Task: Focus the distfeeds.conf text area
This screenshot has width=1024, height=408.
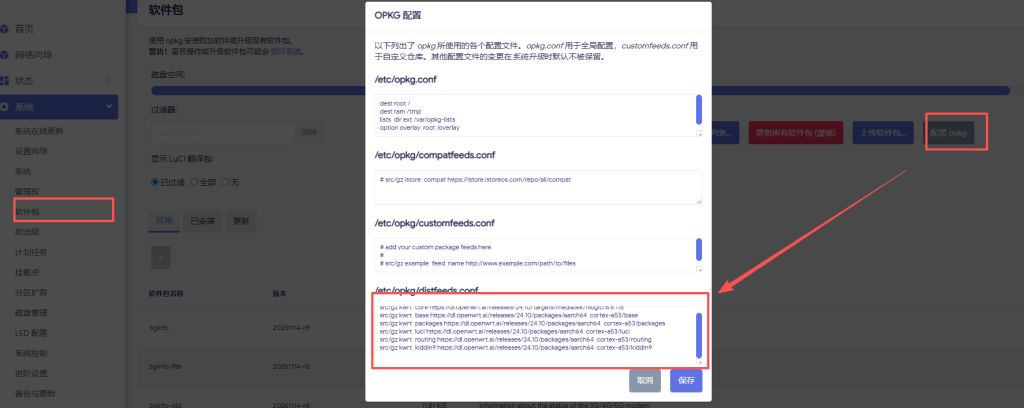Action: pyautogui.click(x=538, y=336)
